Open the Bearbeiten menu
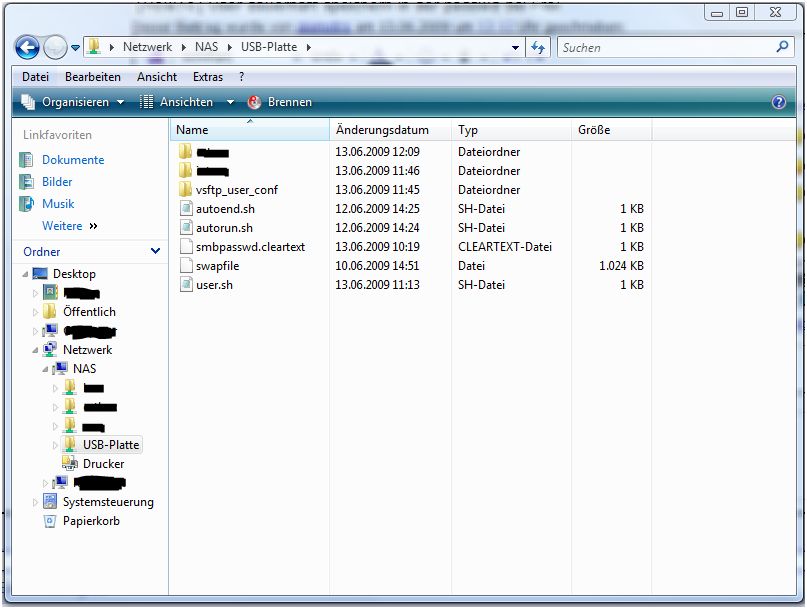The image size is (807, 609). 93,77
